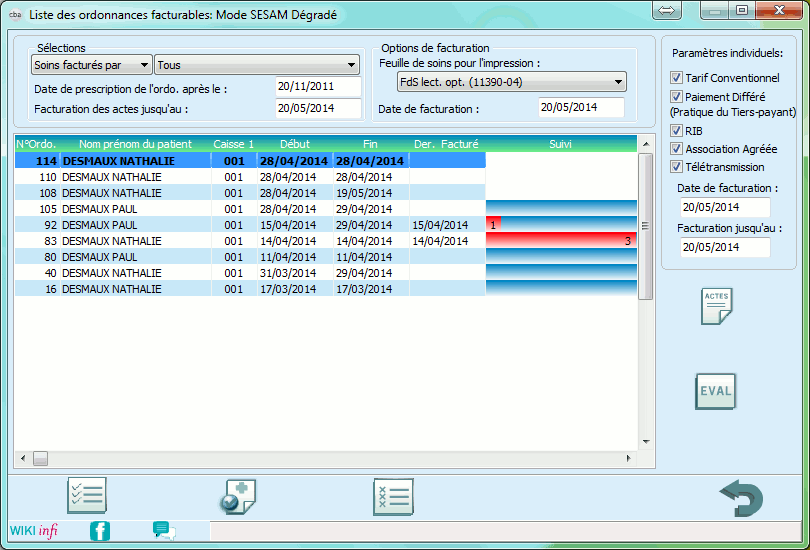810x550 pixels.
Task: Click the horizontal scrollbar left arrow
Action: click(x=23, y=458)
